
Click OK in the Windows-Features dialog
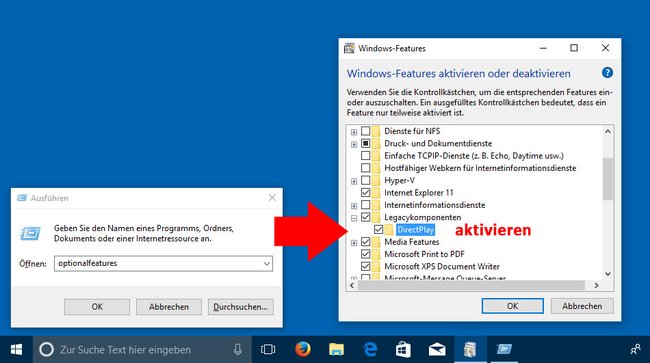(x=512, y=306)
